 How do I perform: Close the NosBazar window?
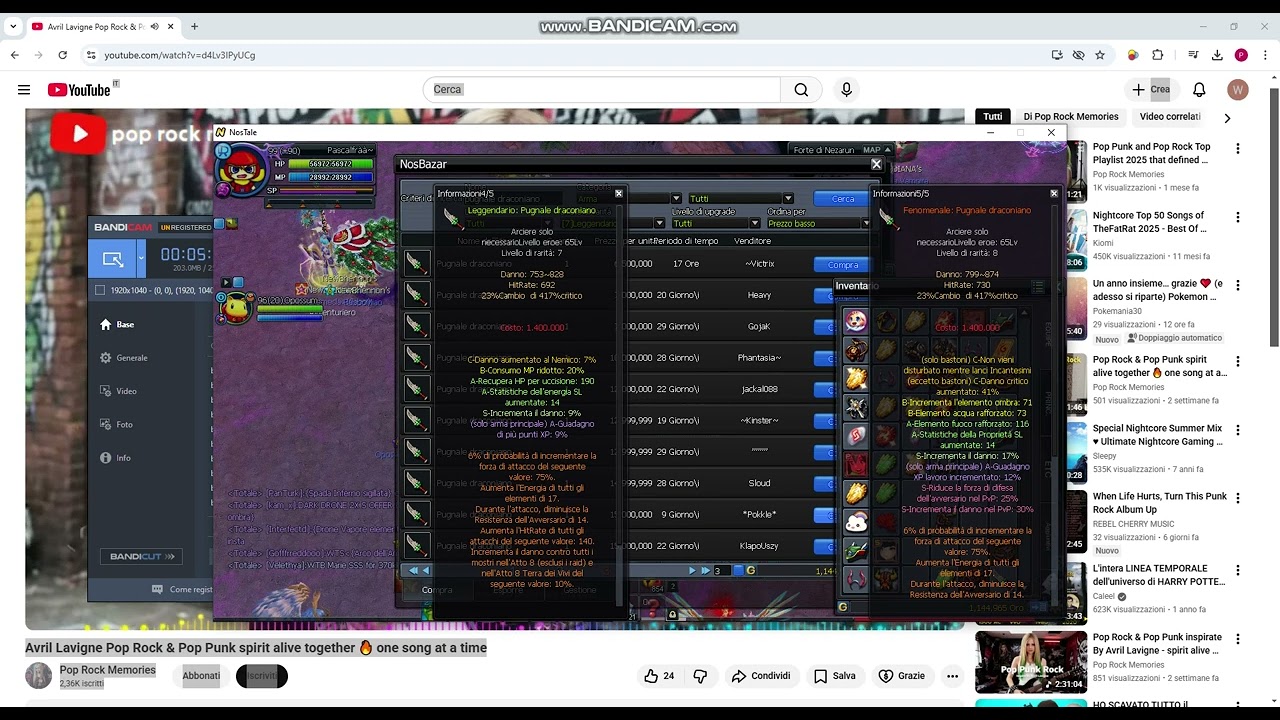pos(876,164)
